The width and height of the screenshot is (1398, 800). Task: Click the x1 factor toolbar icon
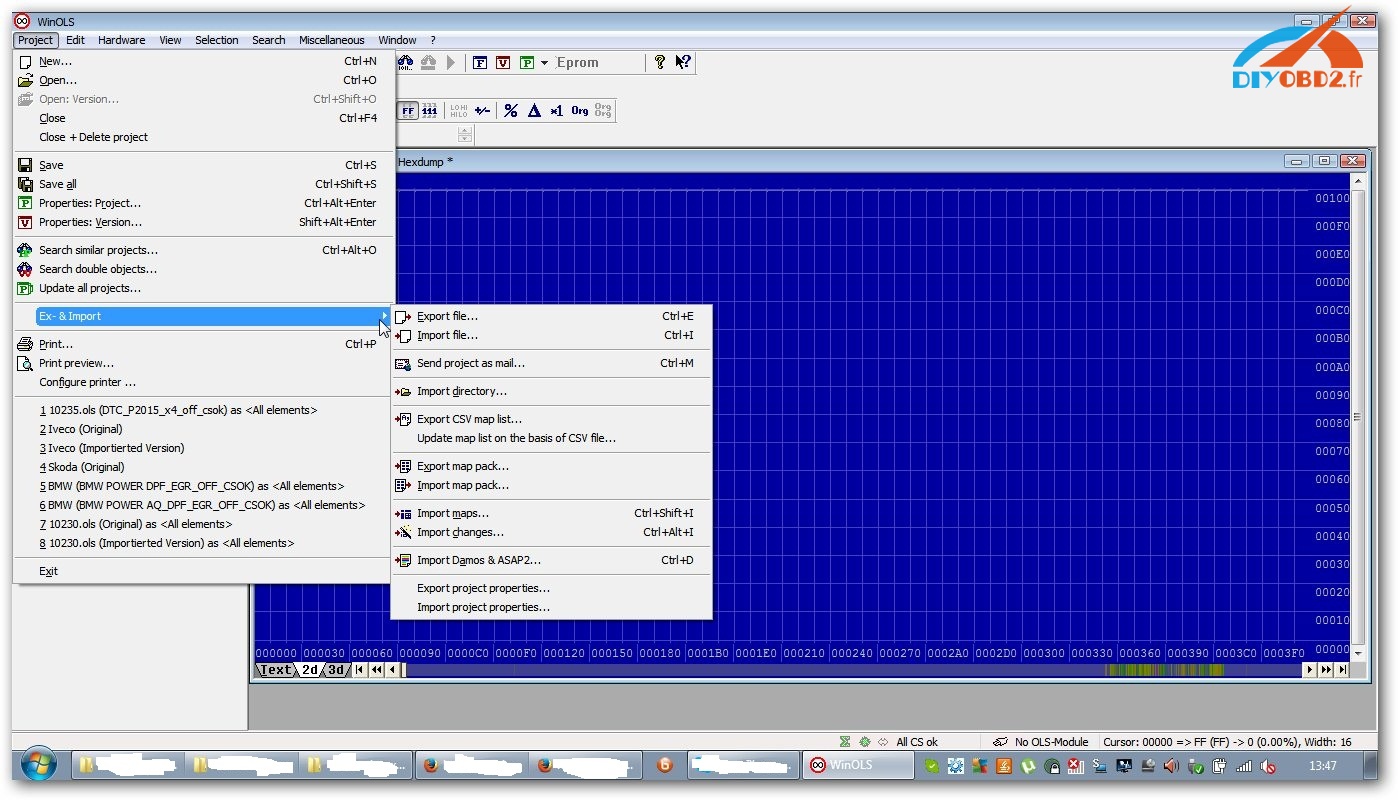[x=557, y=110]
